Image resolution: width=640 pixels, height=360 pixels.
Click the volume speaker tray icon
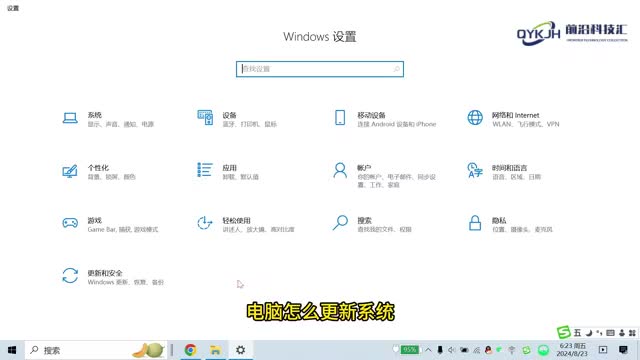[451, 350]
